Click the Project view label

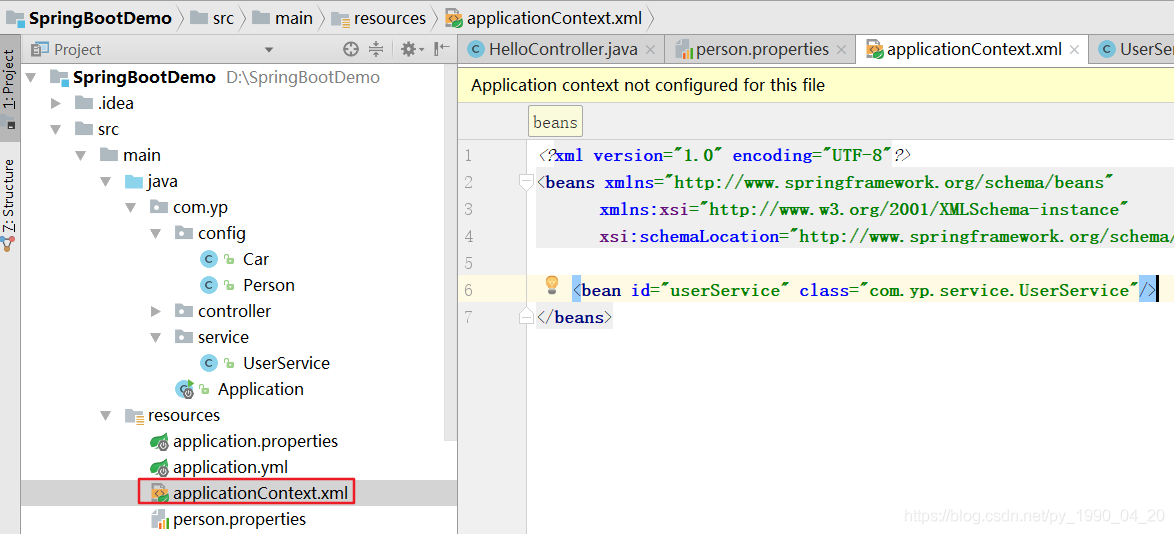click(77, 49)
